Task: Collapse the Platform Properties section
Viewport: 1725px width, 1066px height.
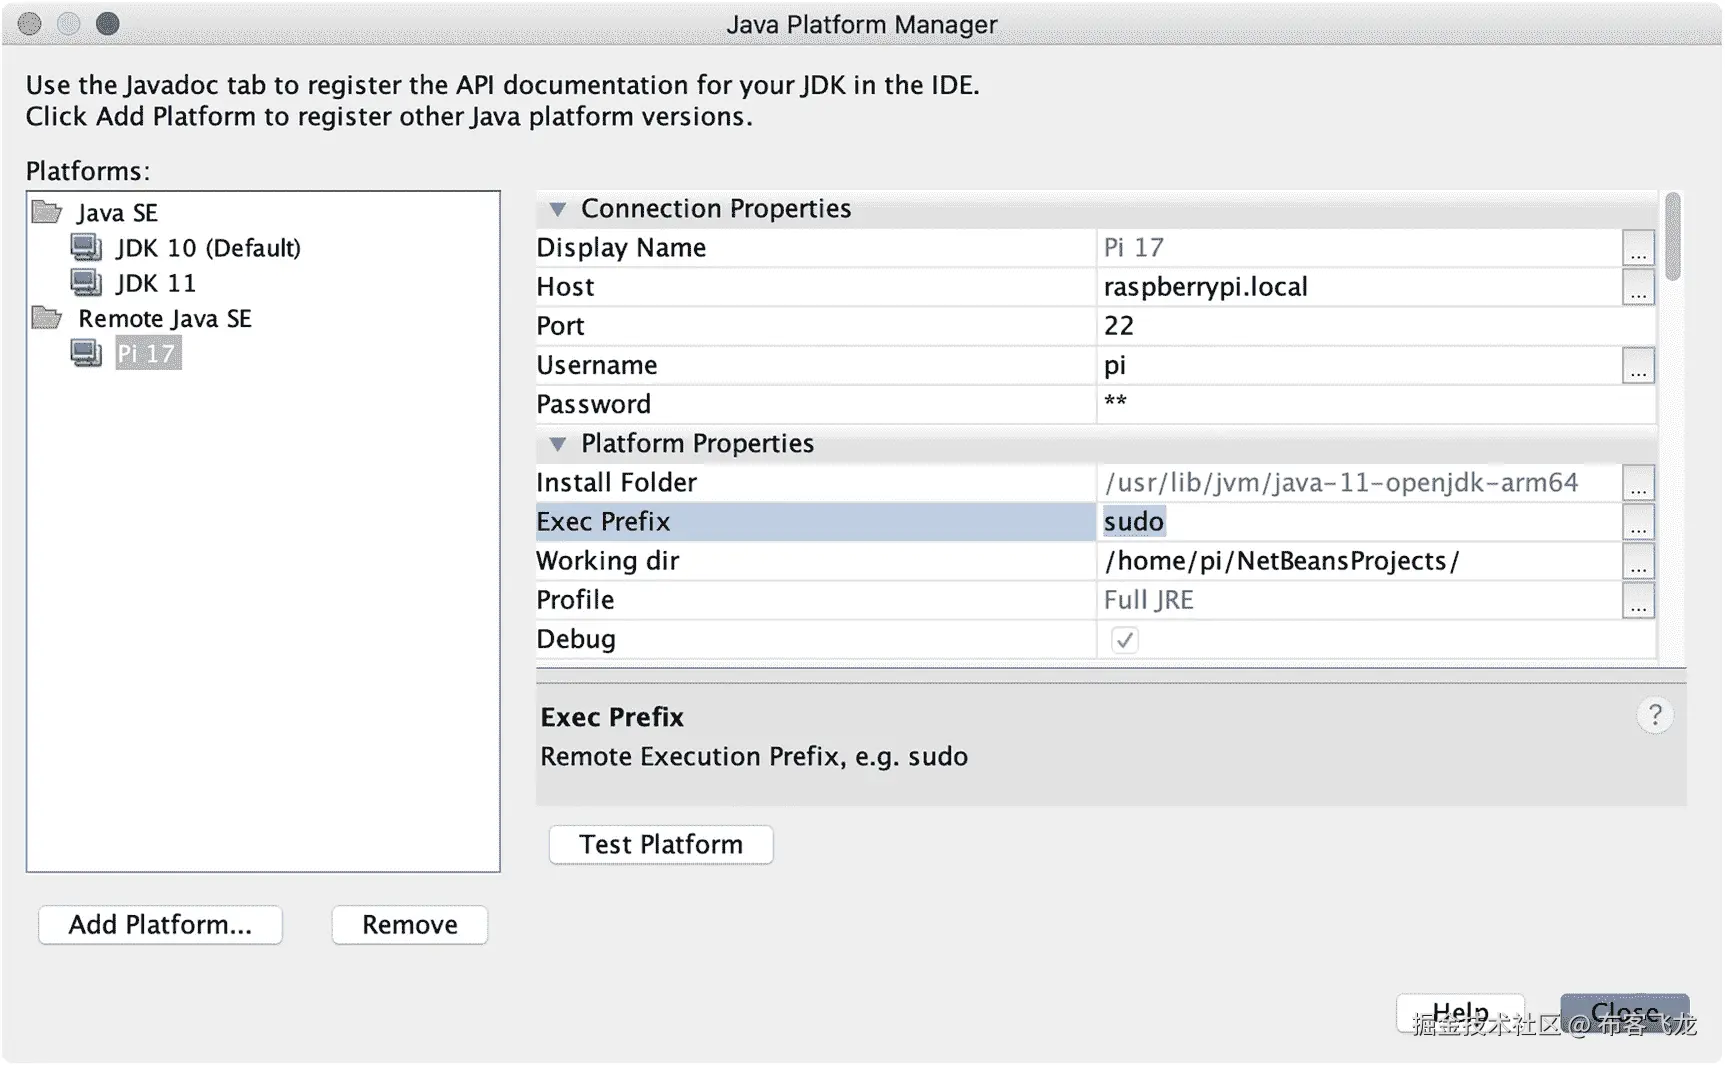Action: click(x=558, y=444)
